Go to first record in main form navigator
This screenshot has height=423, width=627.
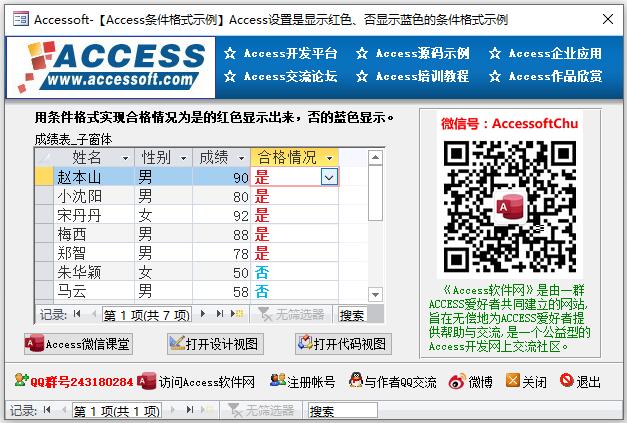click(47, 410)
